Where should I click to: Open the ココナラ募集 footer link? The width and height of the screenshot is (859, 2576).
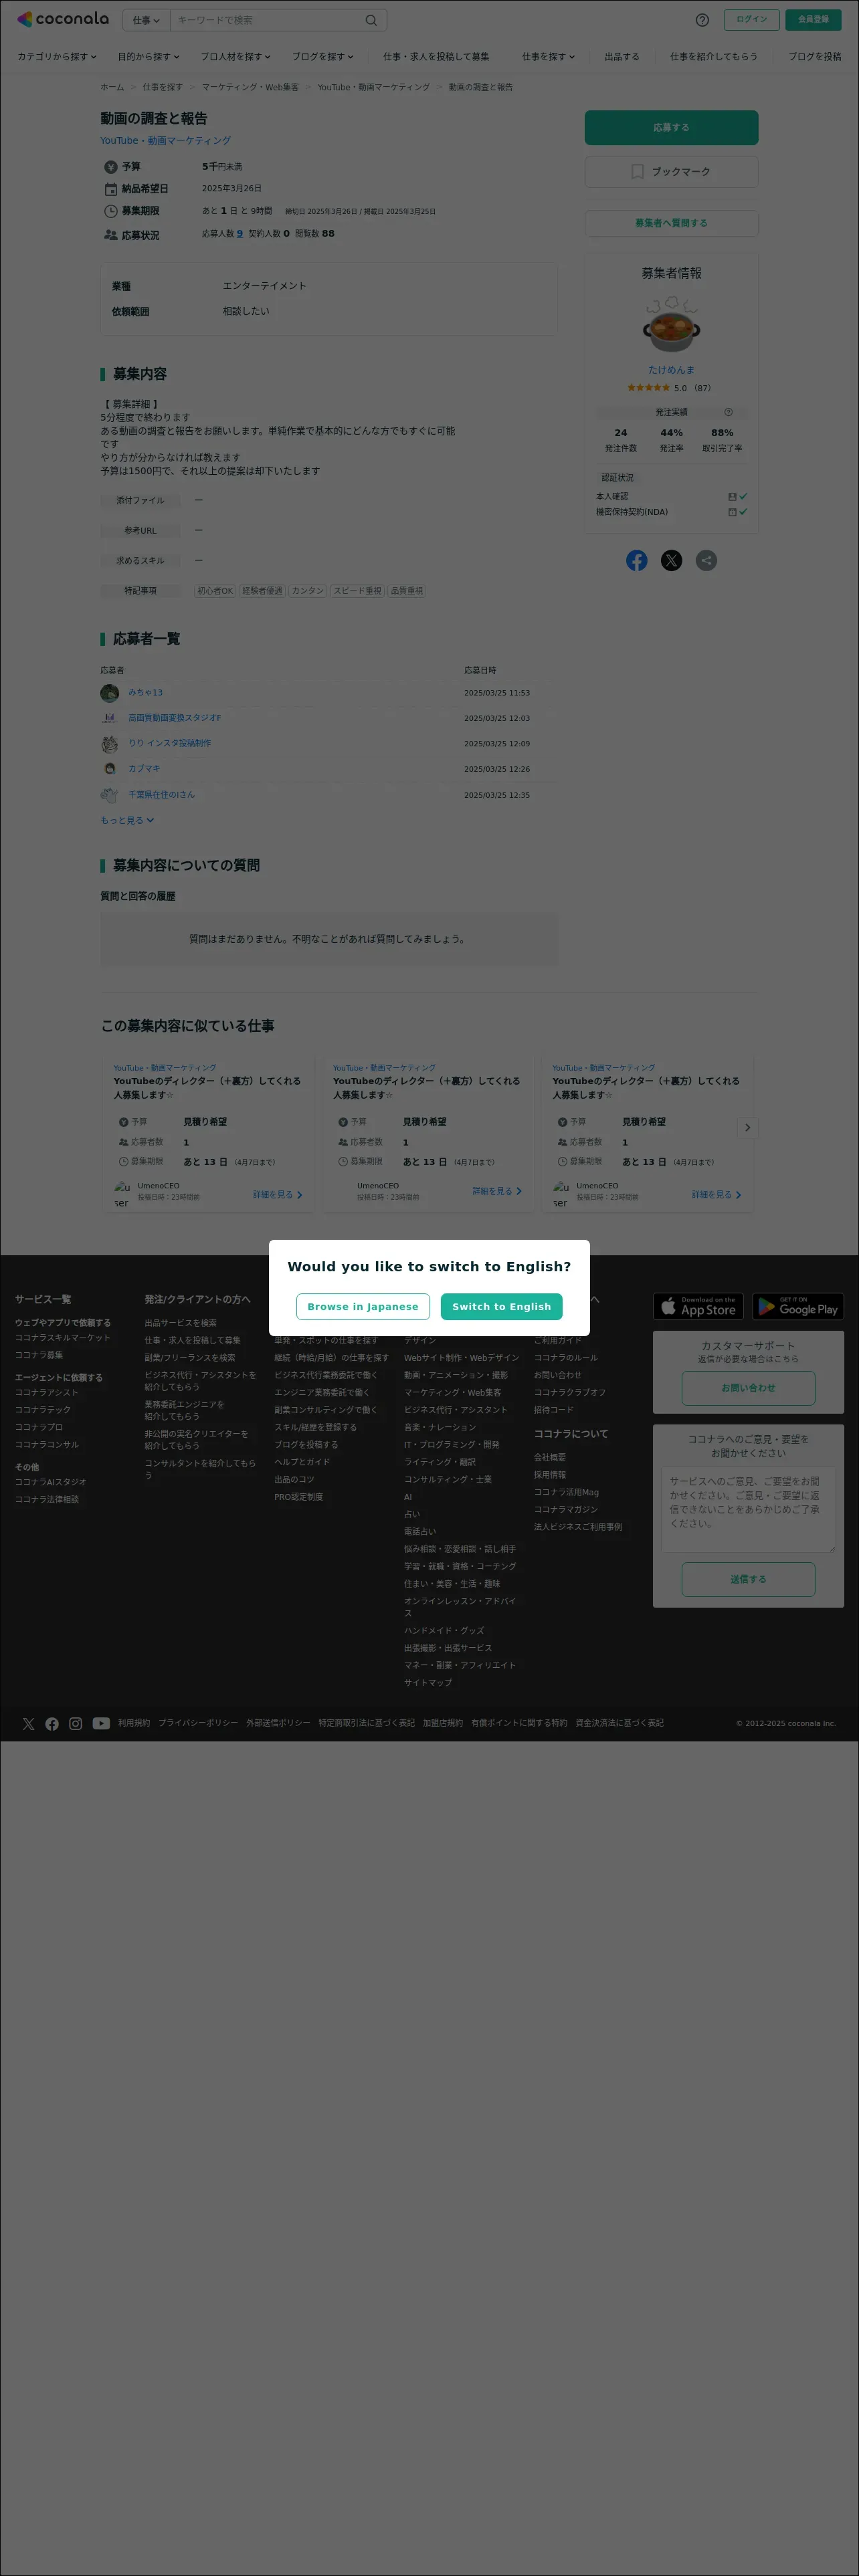[x=39, y=1355]
